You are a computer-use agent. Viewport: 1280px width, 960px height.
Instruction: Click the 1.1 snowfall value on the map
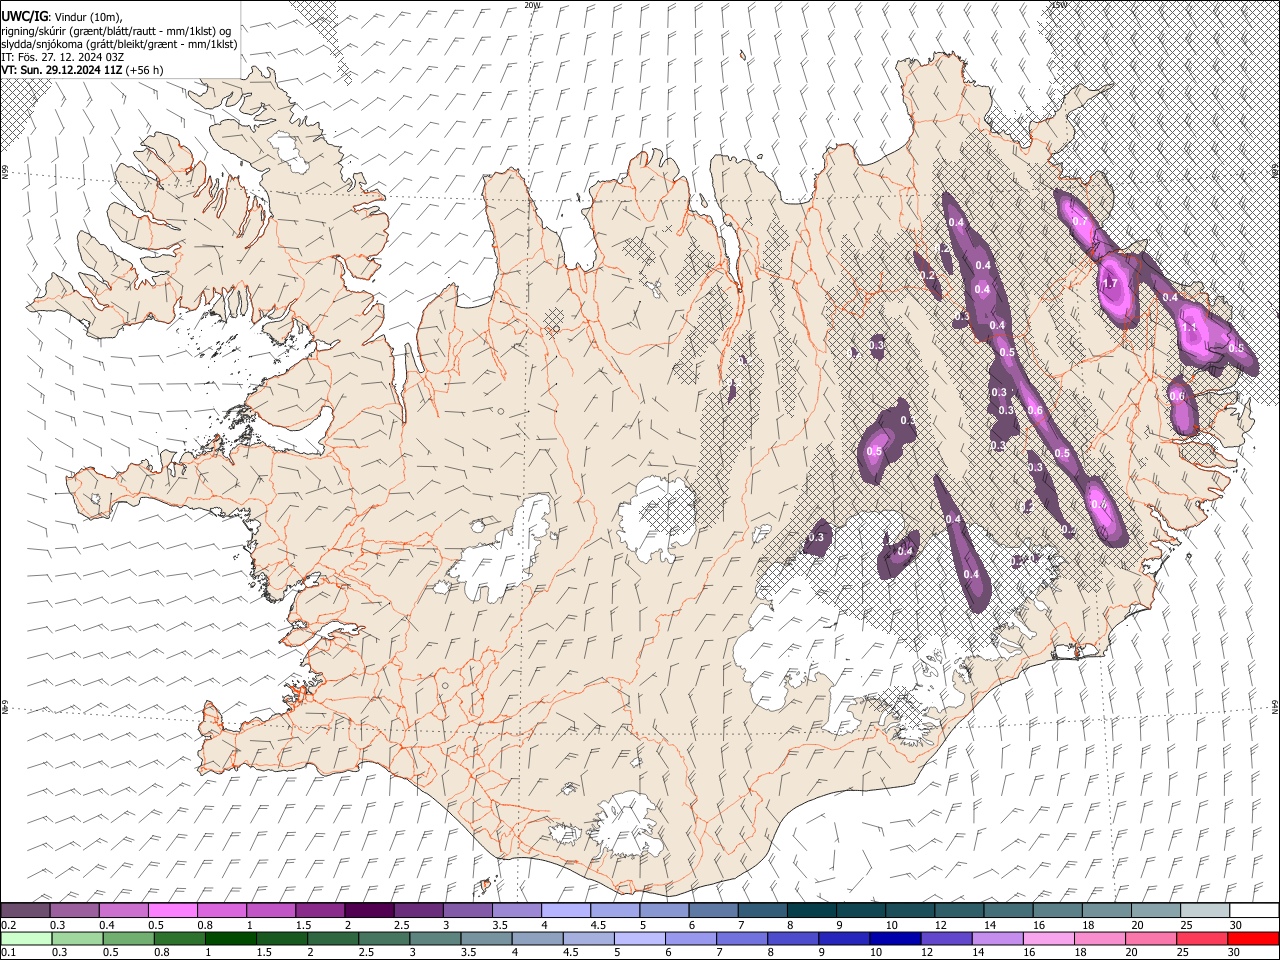pyautogui.click(x=1190, y=328)
